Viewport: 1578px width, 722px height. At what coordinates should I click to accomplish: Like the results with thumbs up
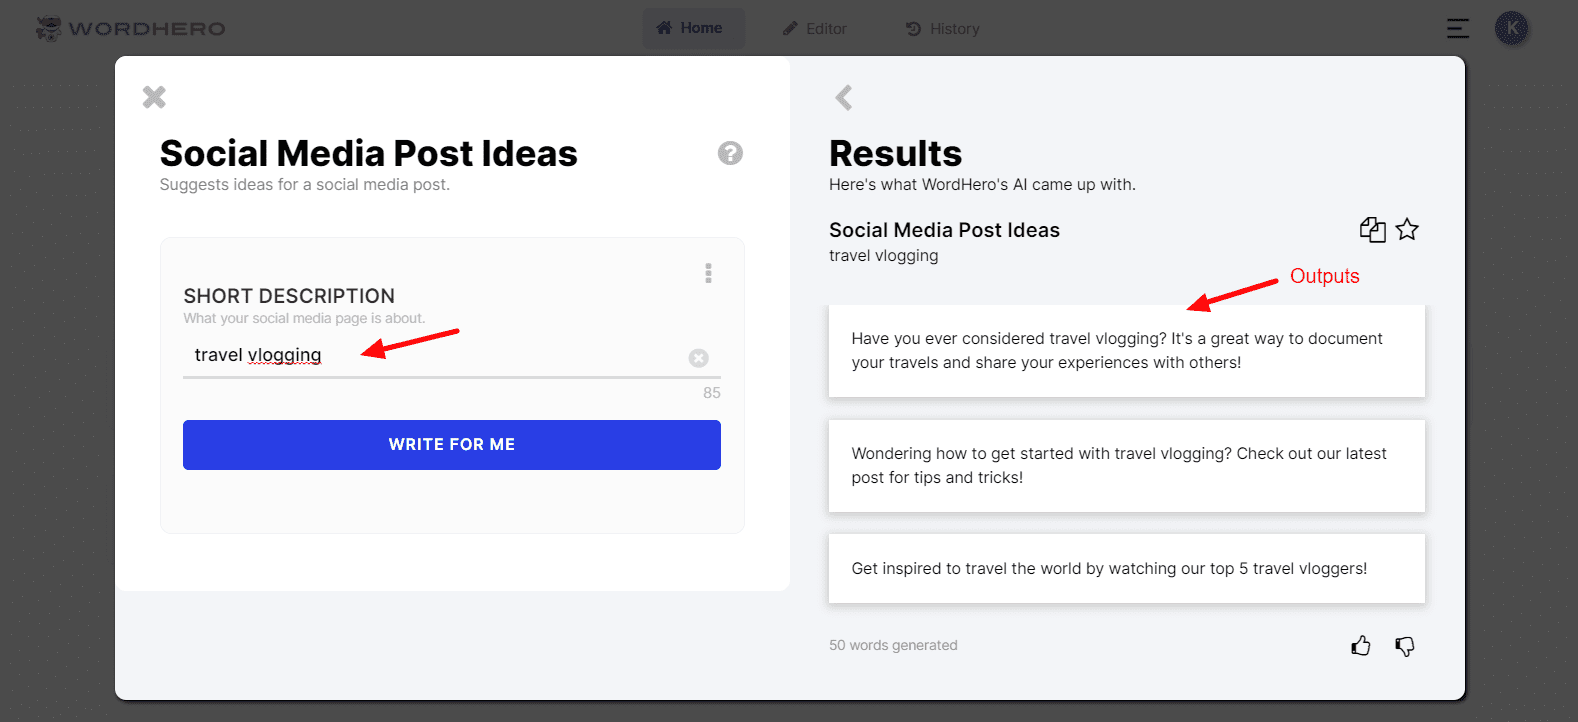pyautogui.click(x=1361, y=646)
